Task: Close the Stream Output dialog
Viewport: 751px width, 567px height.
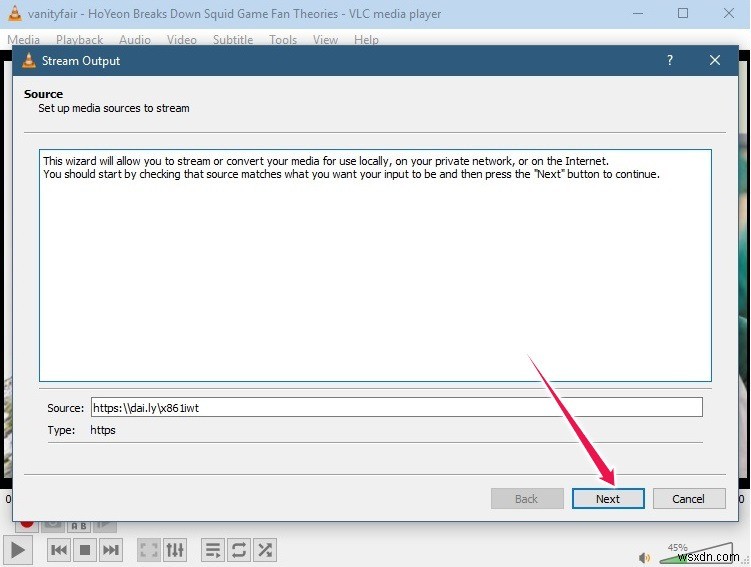Action: point(715,60)
